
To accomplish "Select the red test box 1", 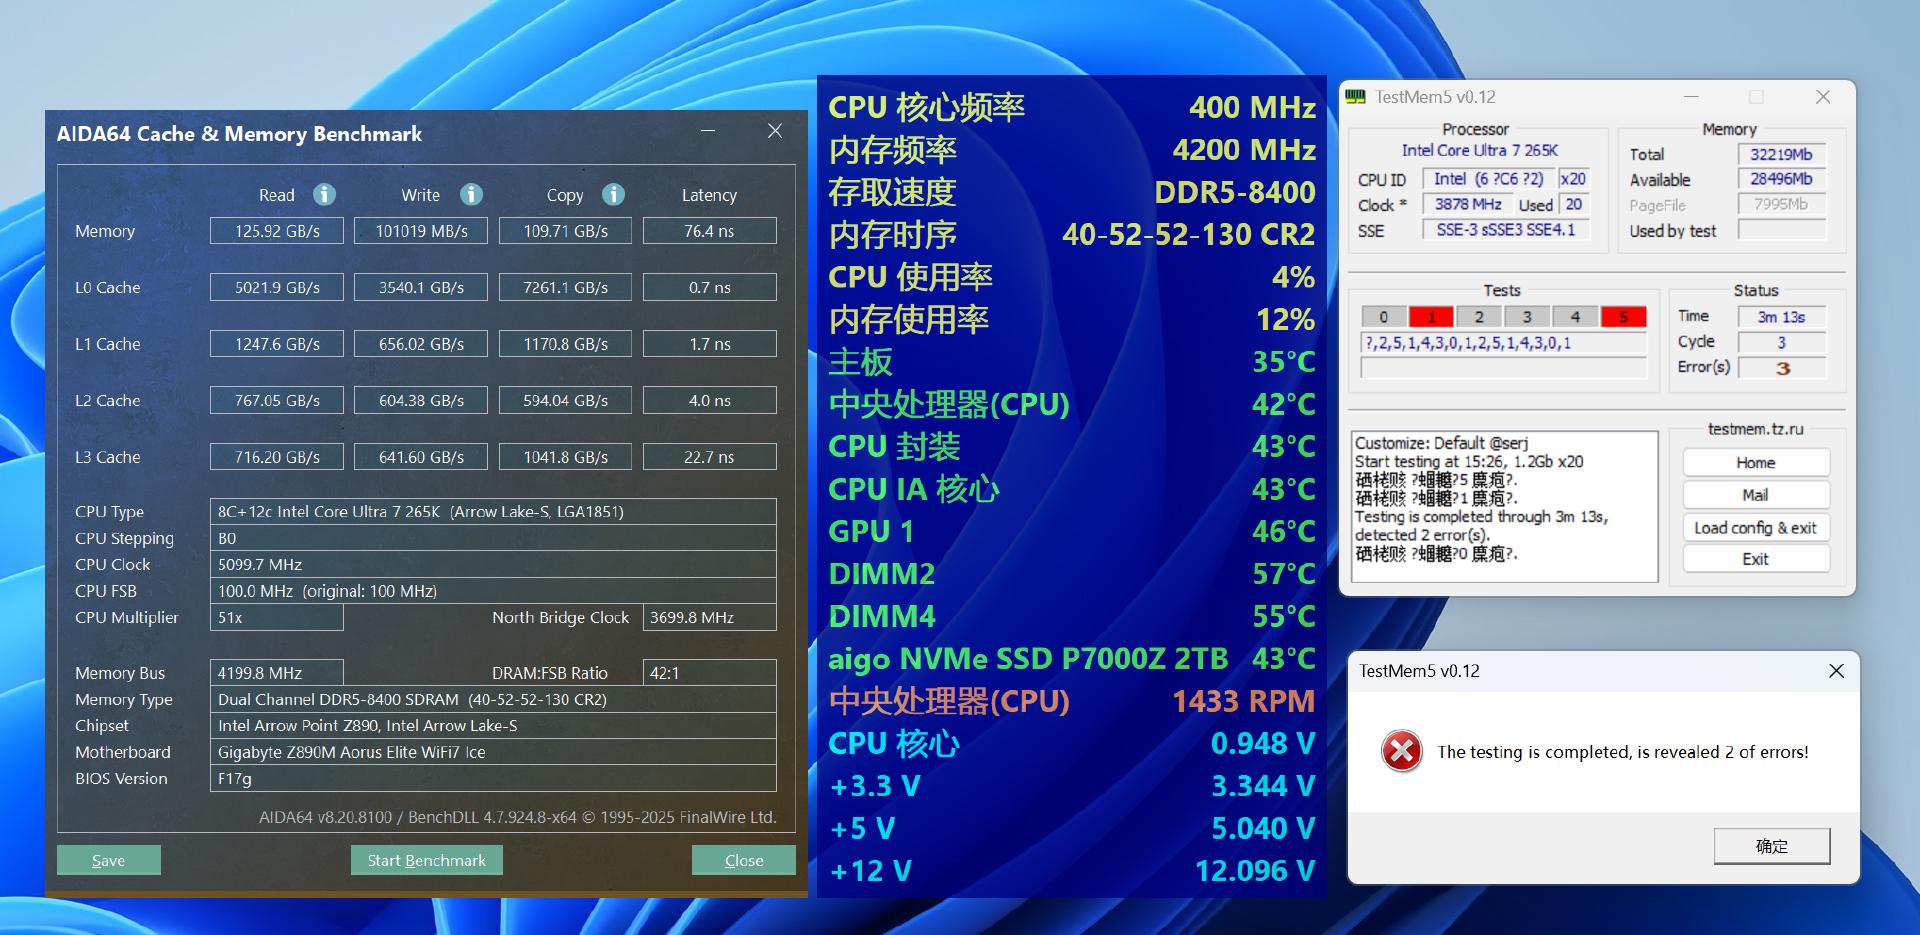I will [x=1432, y=317].
